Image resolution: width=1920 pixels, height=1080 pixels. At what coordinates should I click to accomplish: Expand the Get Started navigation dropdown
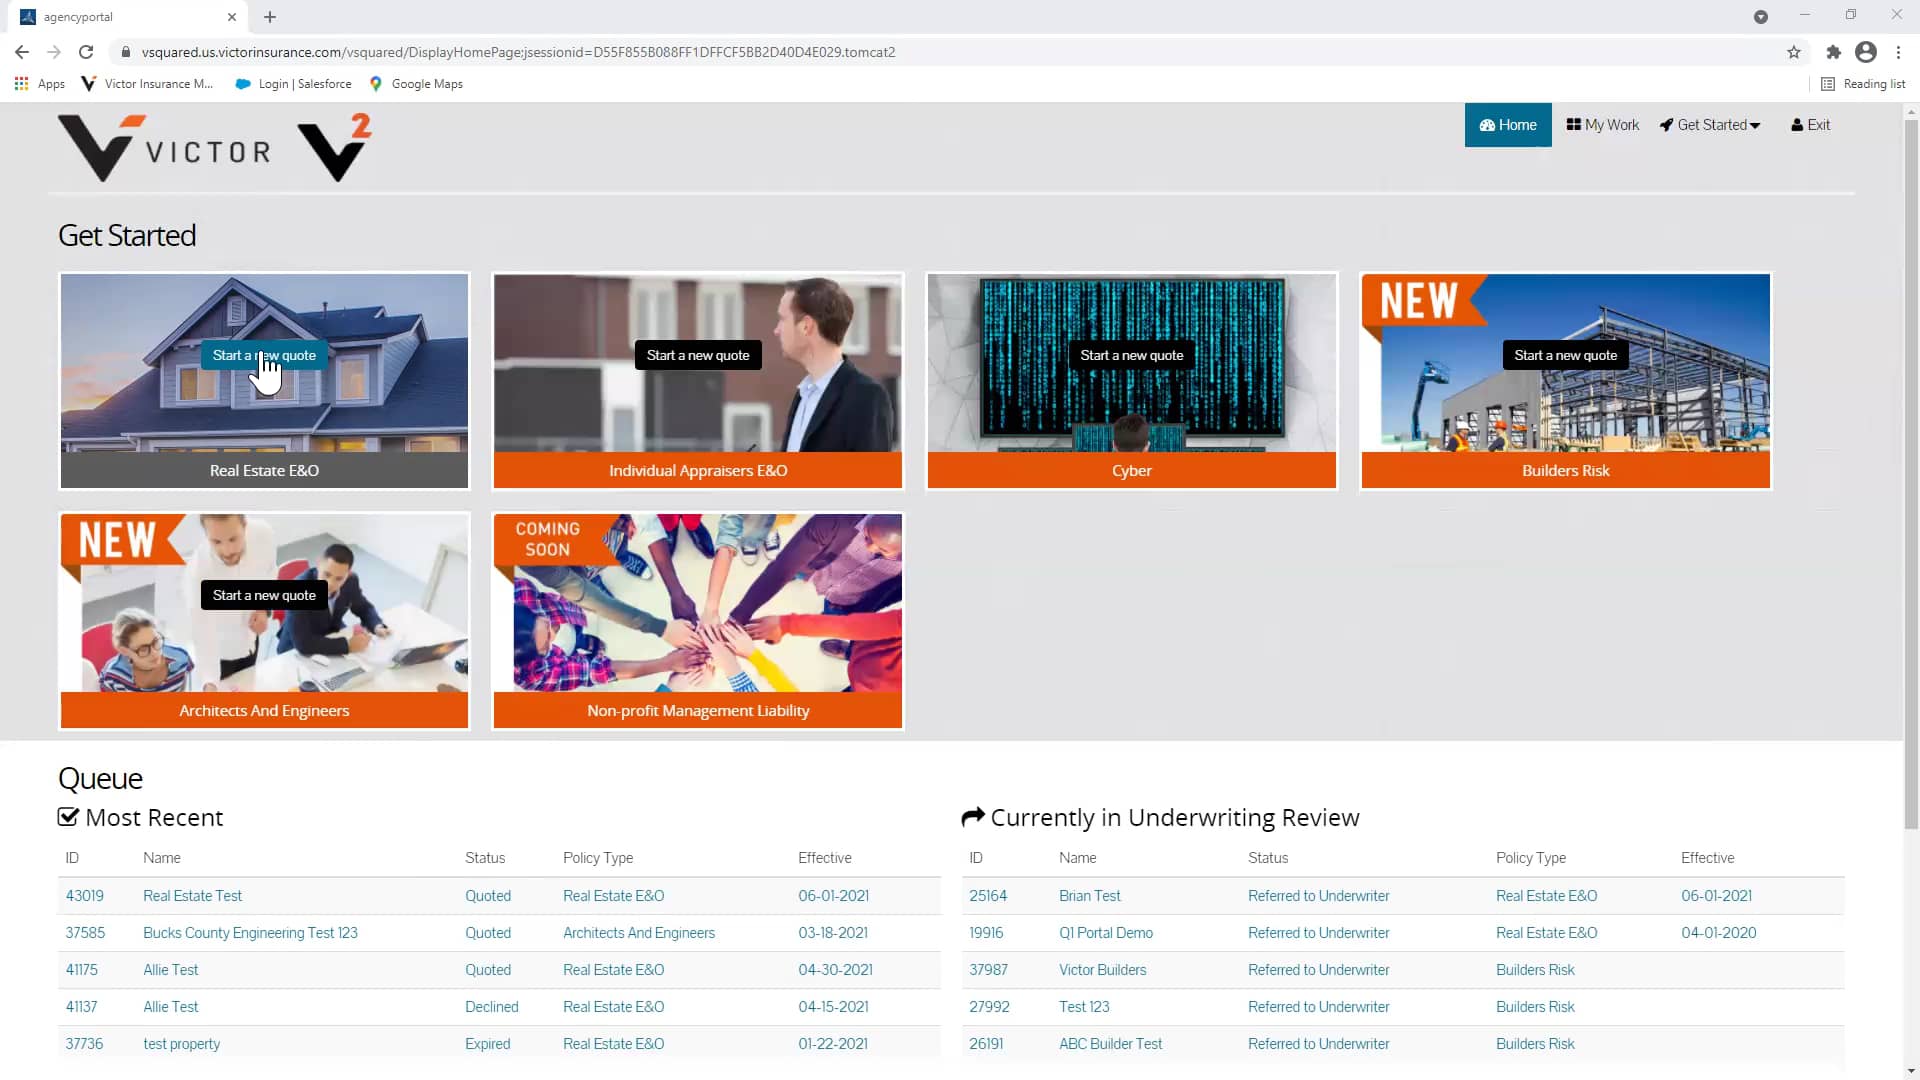[x=1709, y=124]
